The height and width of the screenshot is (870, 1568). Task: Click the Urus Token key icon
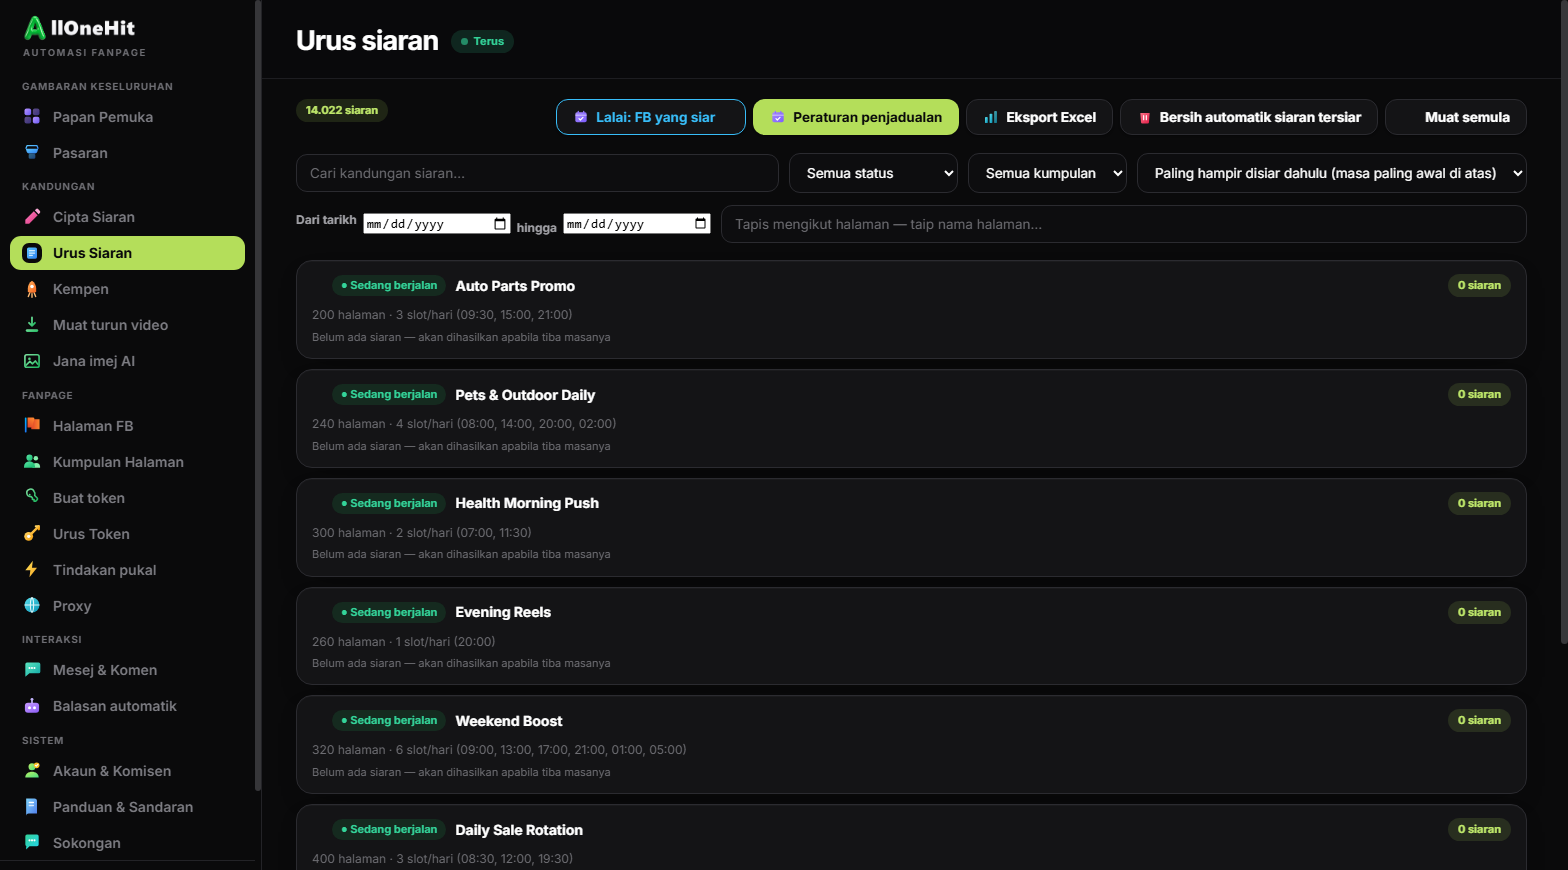pos(32,534)
